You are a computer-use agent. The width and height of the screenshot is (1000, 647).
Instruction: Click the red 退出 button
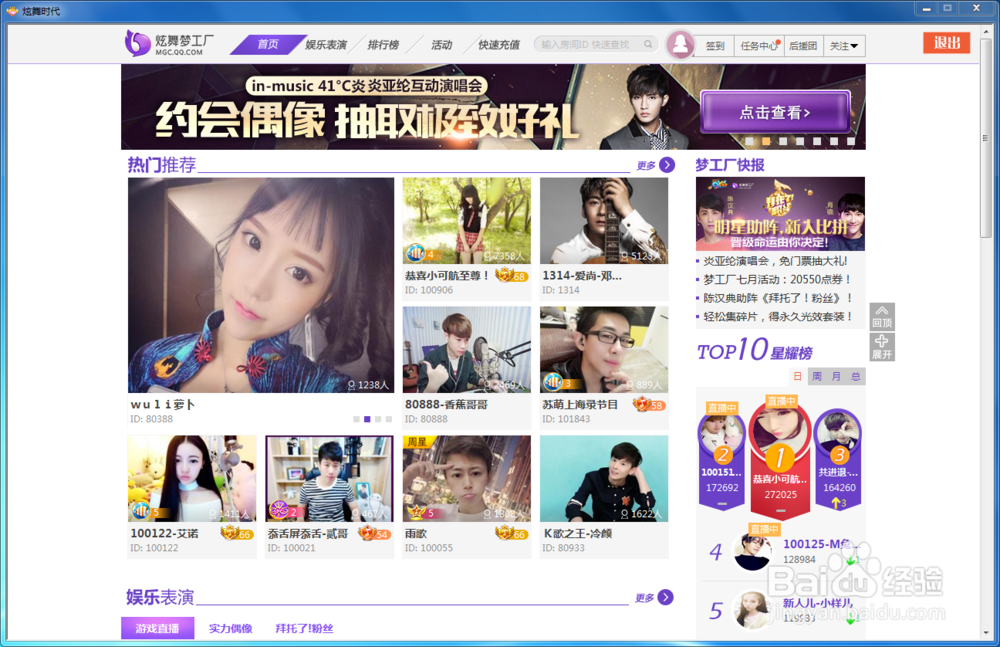point(946,43)
